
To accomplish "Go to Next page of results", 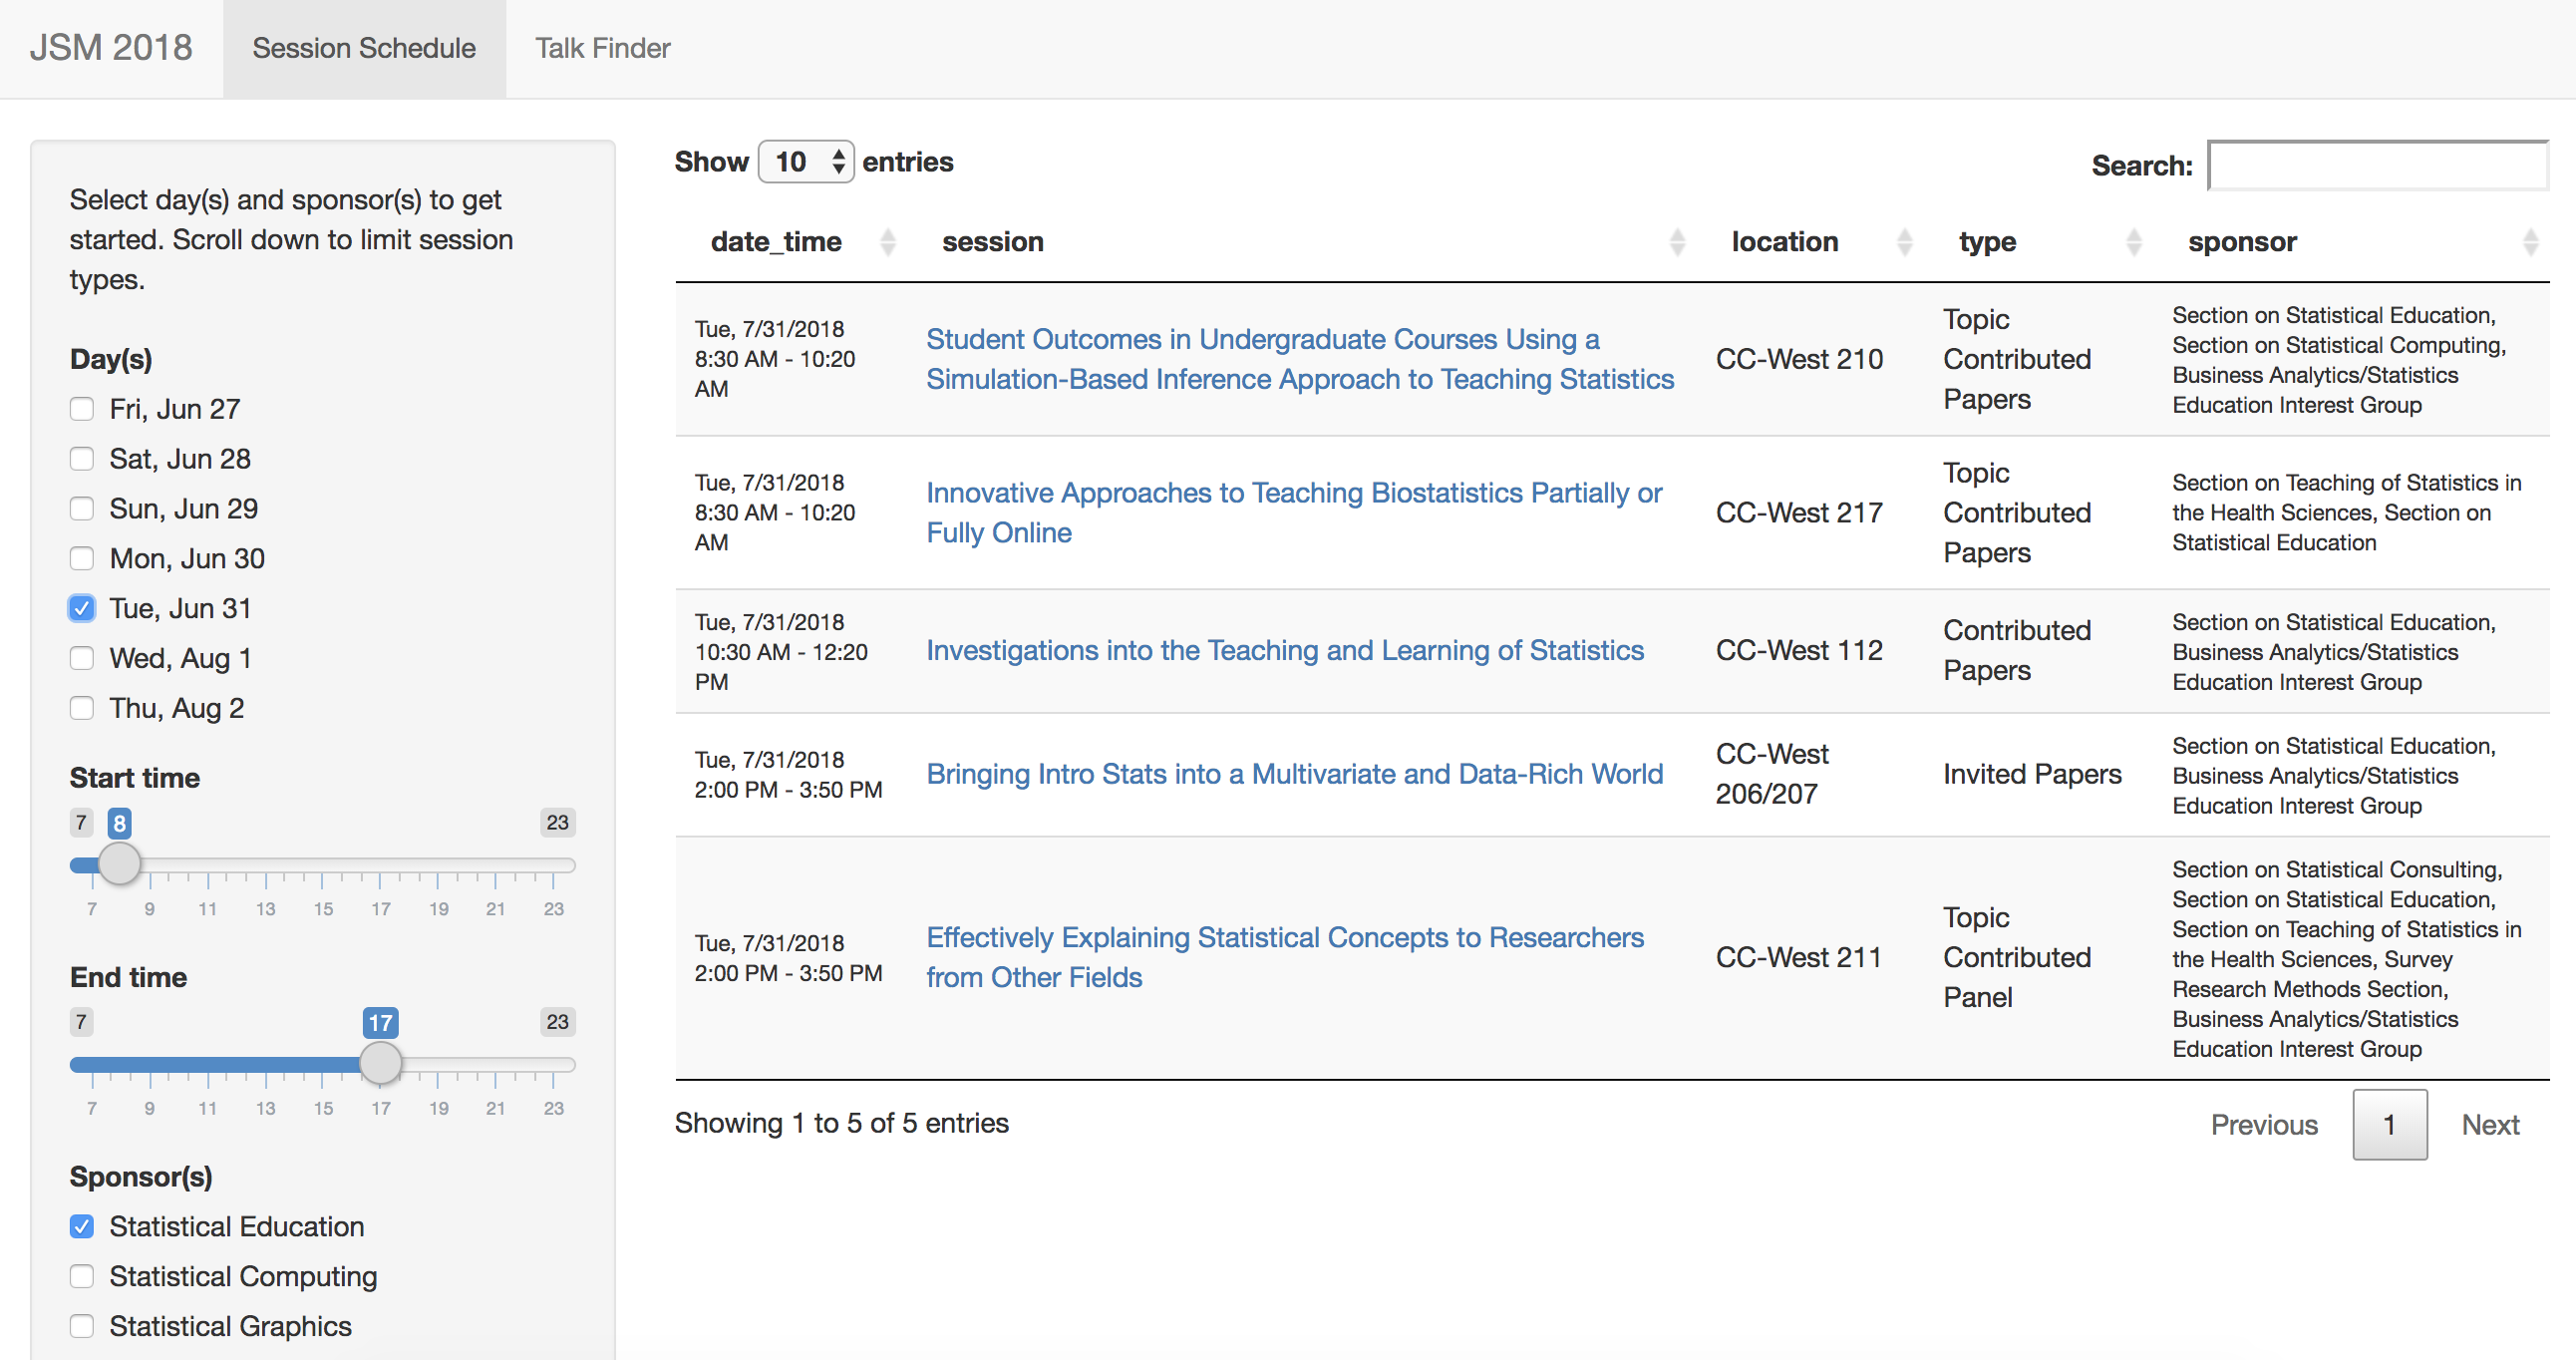I will [x=2489, y=1124].
